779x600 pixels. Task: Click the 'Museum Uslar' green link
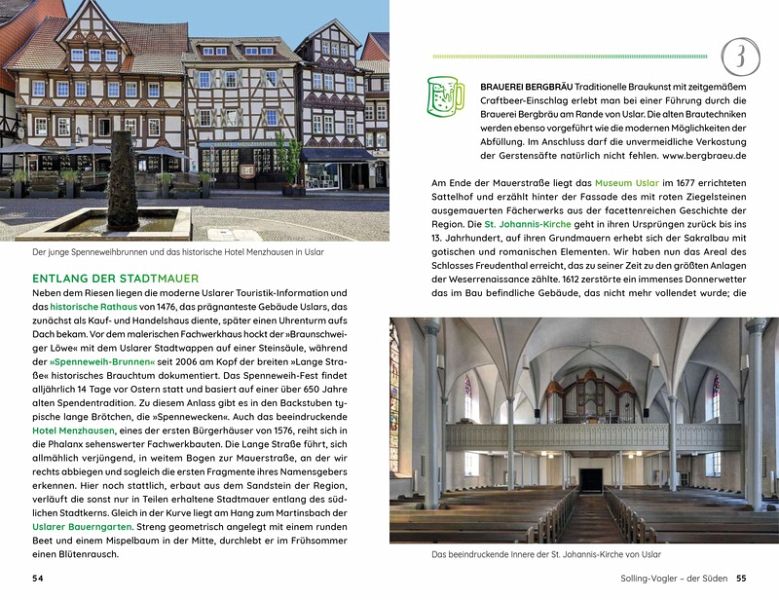coord(627,183)
